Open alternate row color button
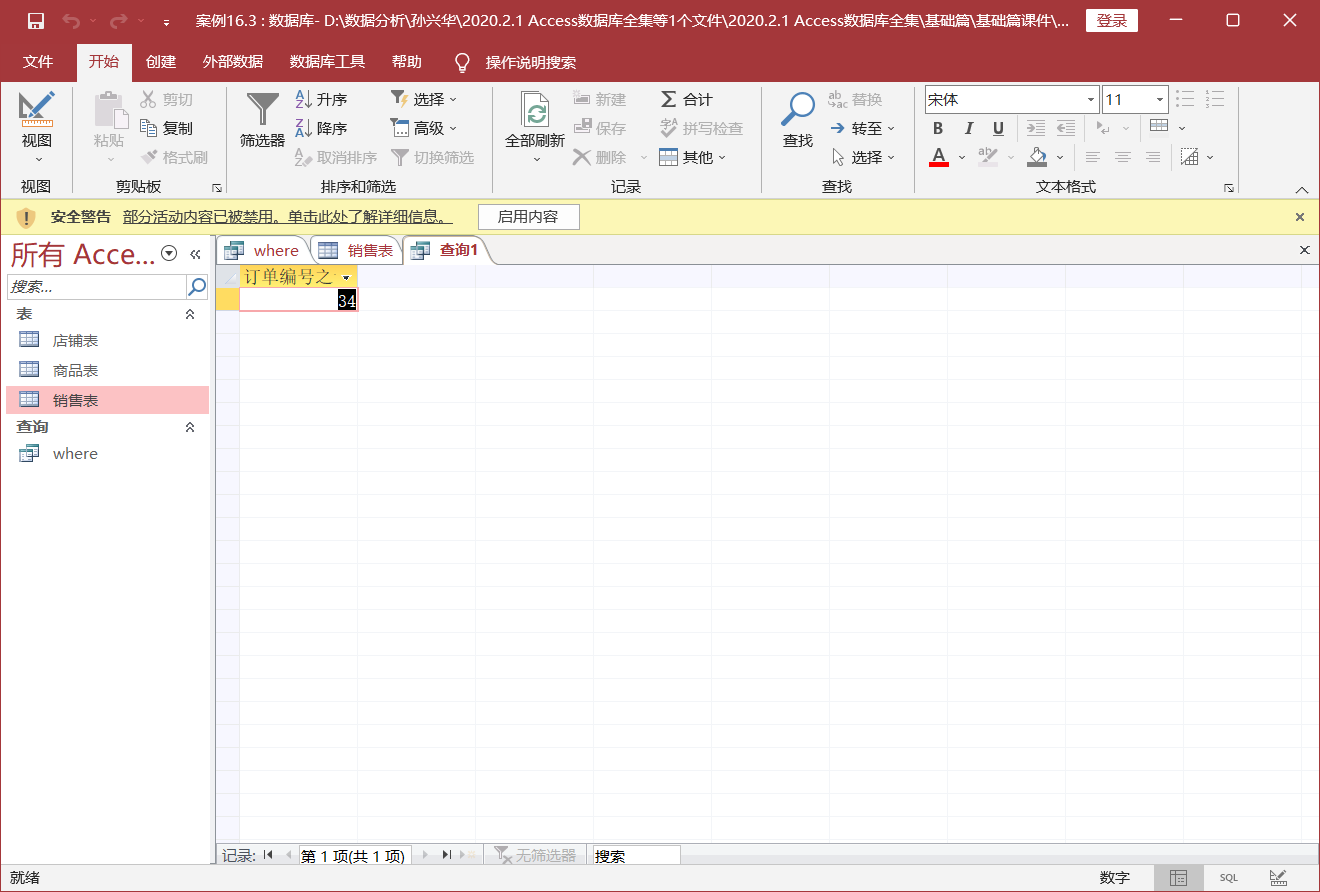 pos(1189,157)
